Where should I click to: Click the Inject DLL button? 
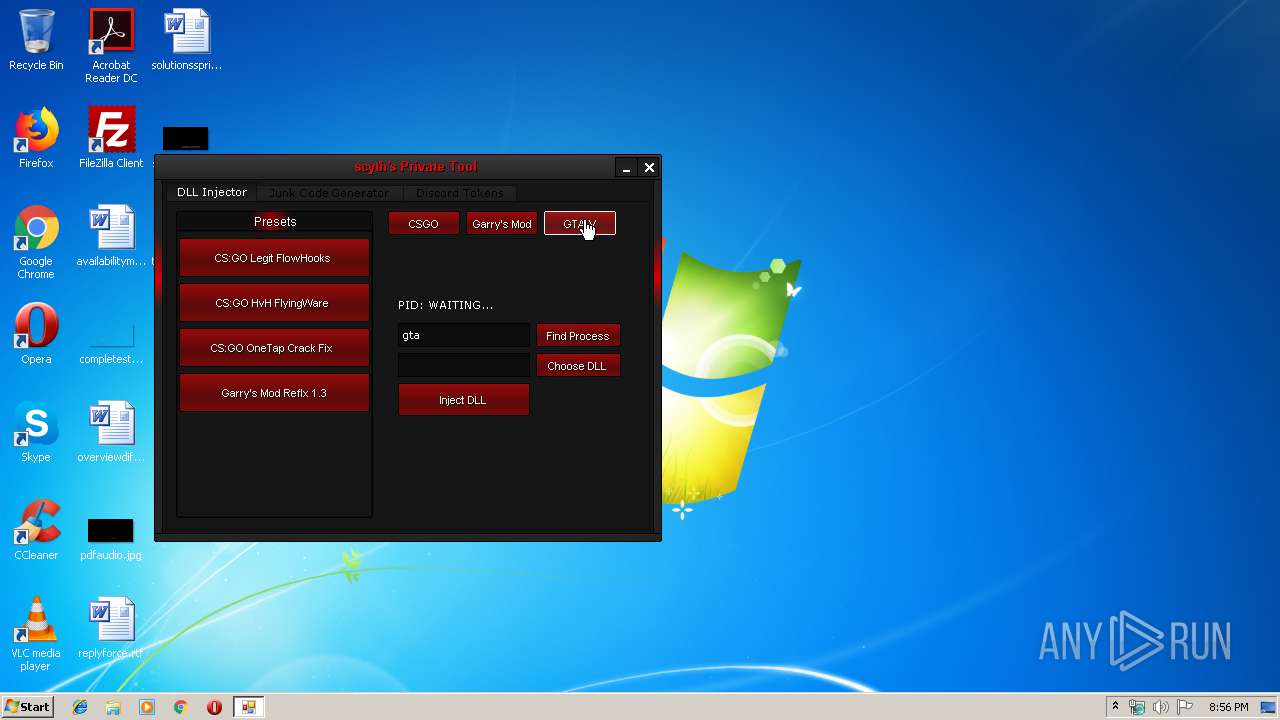(x=463, y=400)
